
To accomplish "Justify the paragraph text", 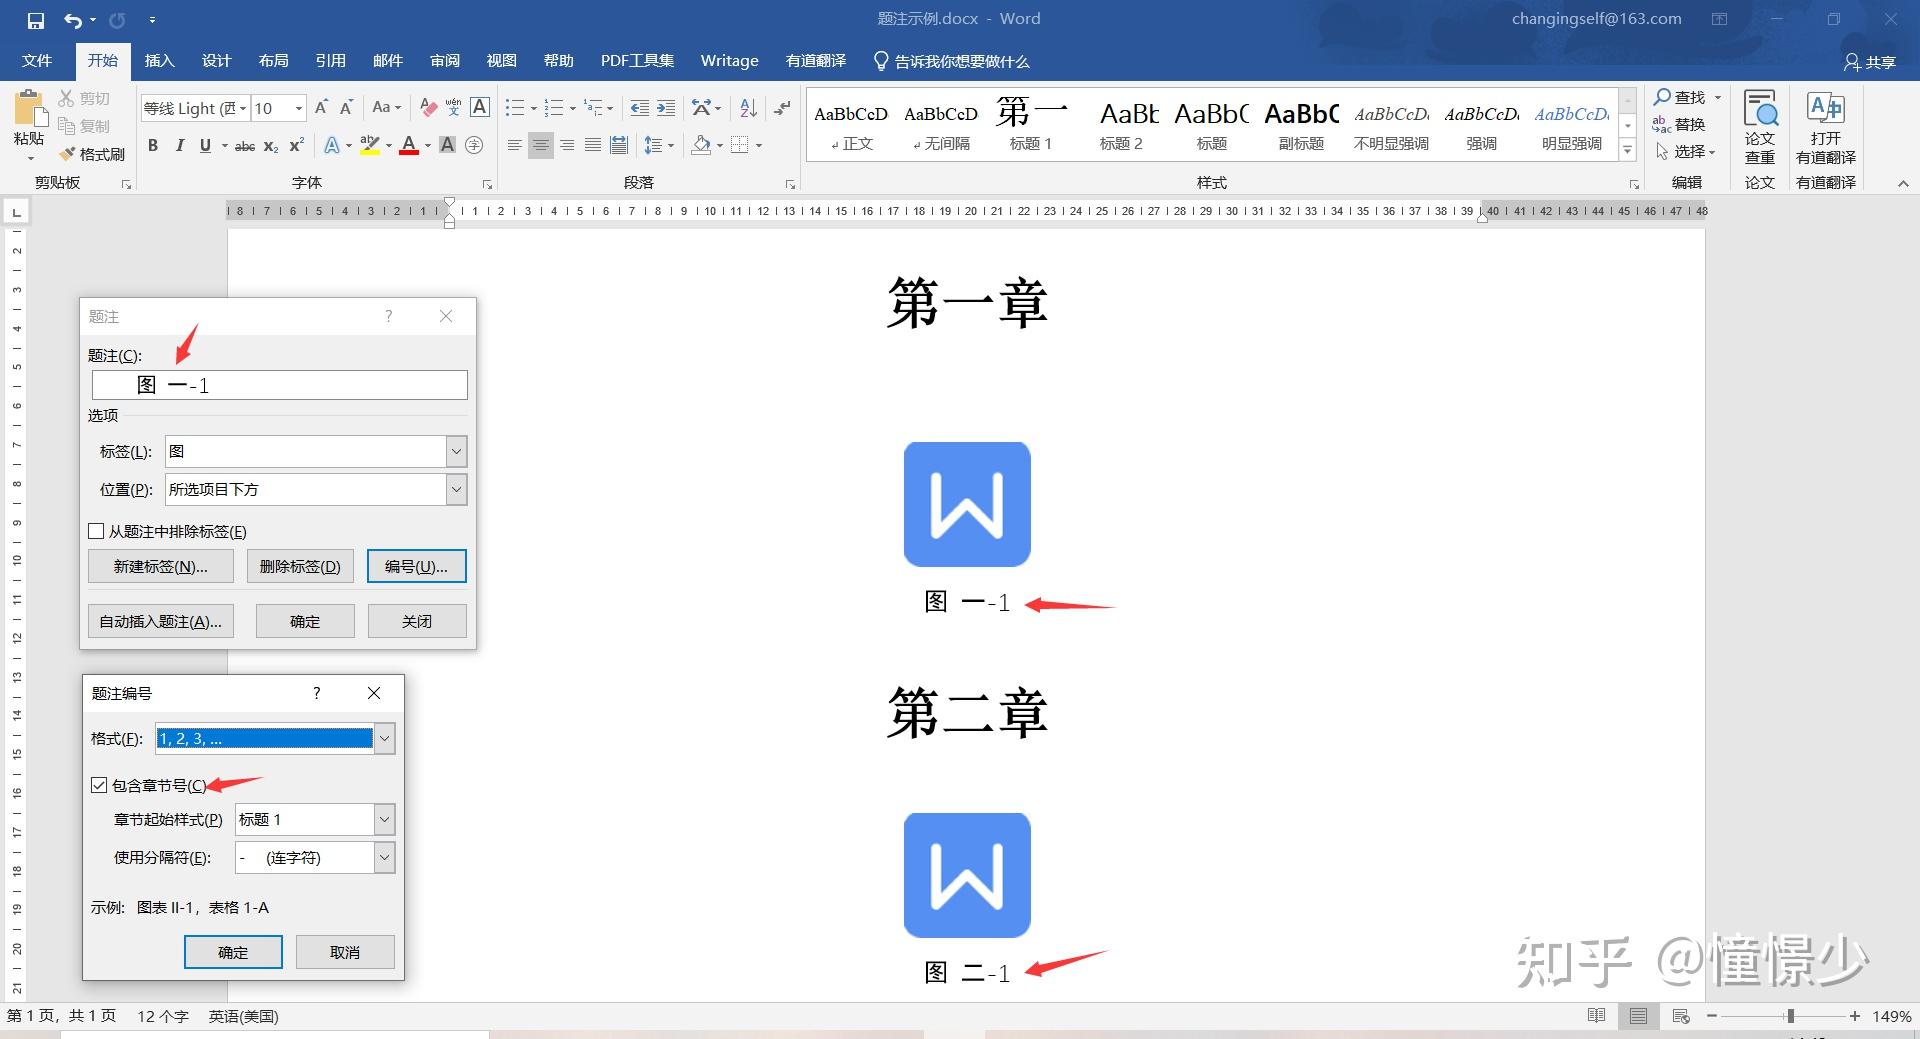I will point(593,146).
